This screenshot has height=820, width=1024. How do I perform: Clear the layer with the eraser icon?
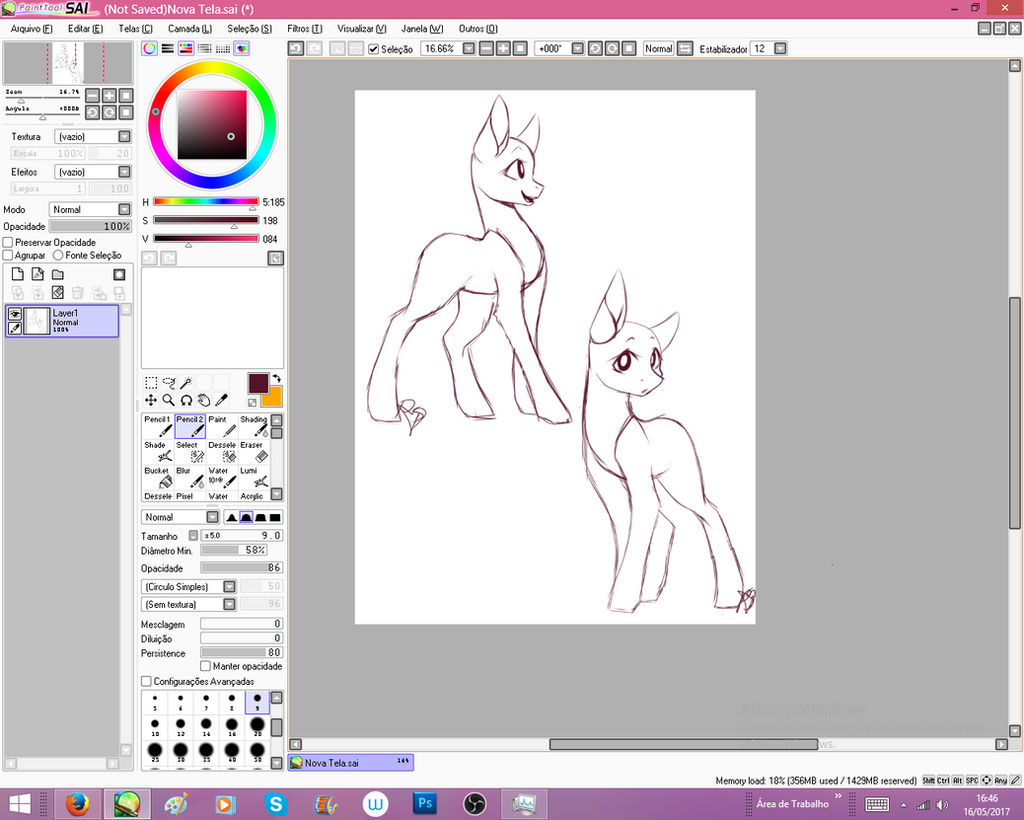click(x=58, y=292)
